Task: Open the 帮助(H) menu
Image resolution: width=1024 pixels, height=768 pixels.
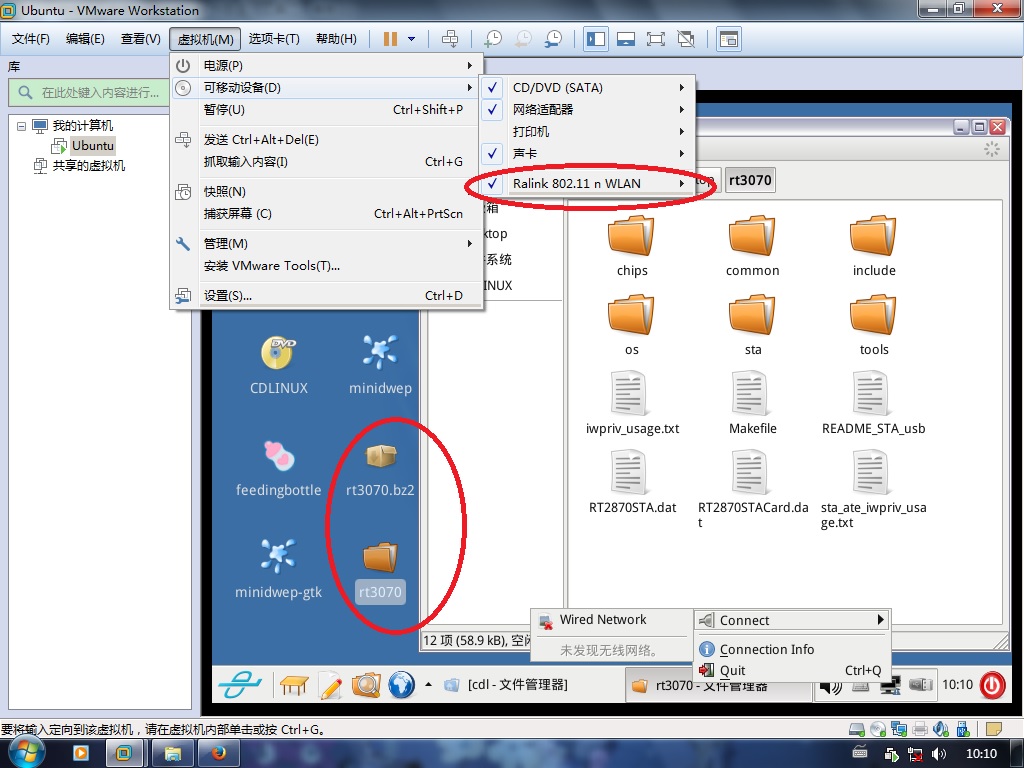Action: [x=336, y=39]
